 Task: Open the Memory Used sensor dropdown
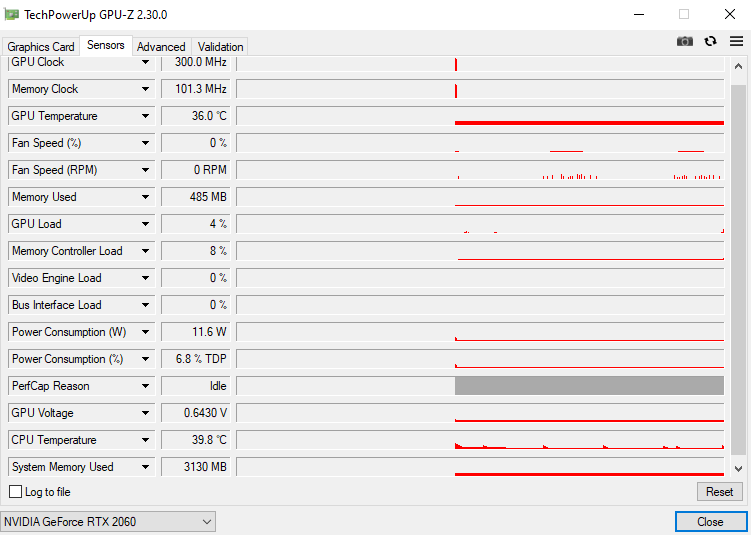145,197
